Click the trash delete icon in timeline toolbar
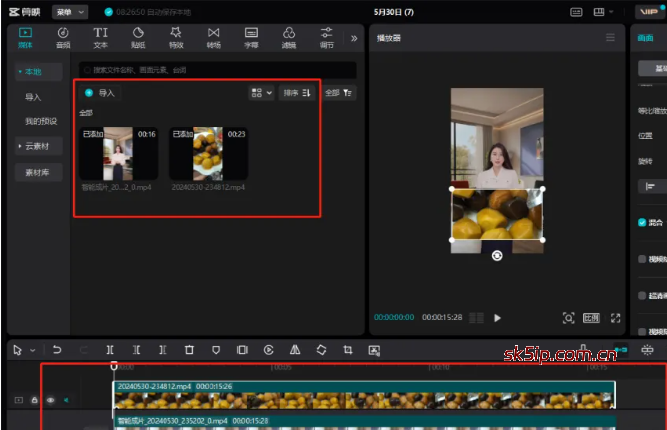This screenshot has height=430, width=667. (x=189, y=350)
